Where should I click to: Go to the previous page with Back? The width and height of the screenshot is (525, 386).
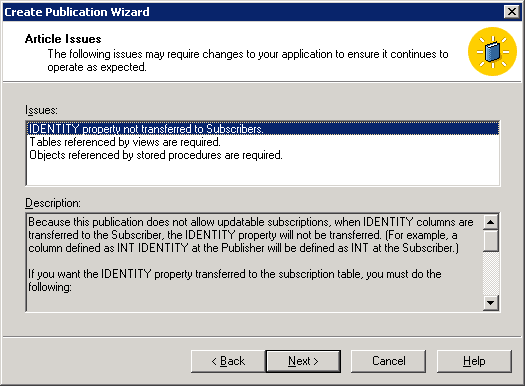(228, 361)
